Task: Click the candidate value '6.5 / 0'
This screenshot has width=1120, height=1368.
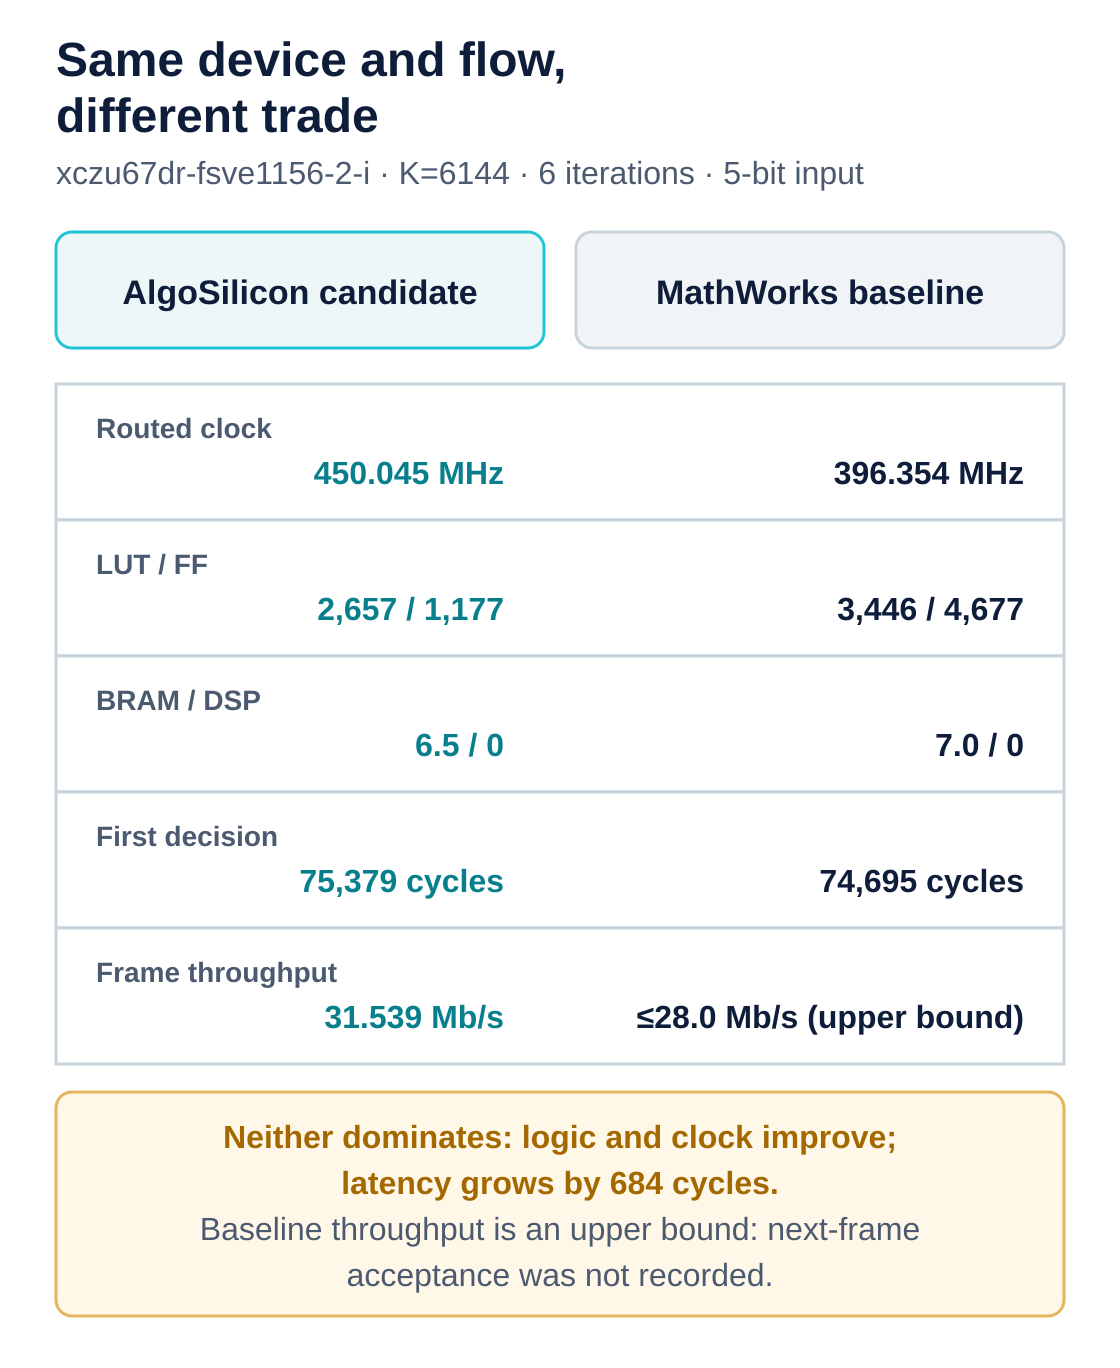Action: [459, 745]
